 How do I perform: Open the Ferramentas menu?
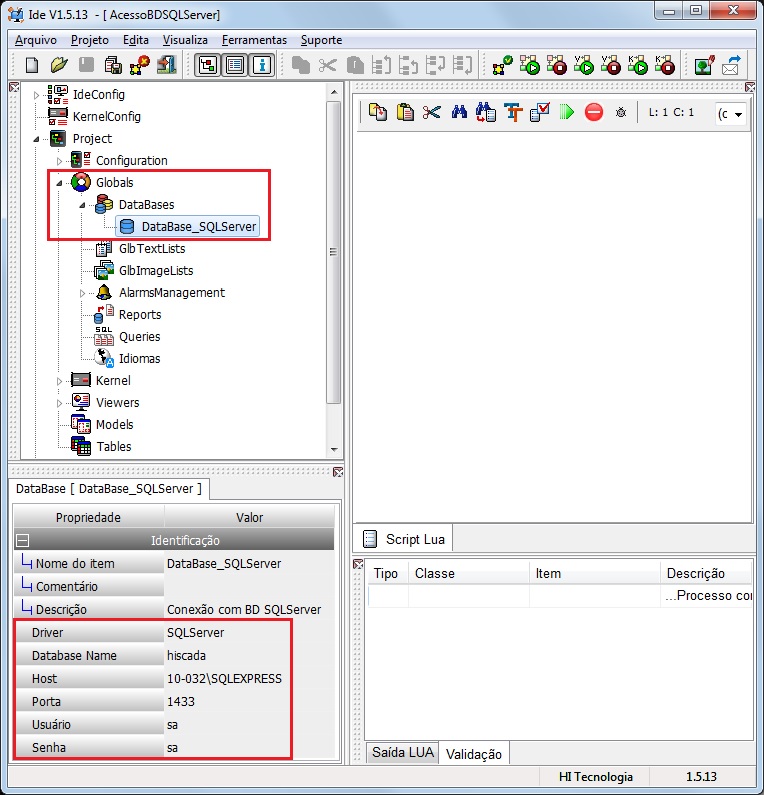[x=254, y=40]
